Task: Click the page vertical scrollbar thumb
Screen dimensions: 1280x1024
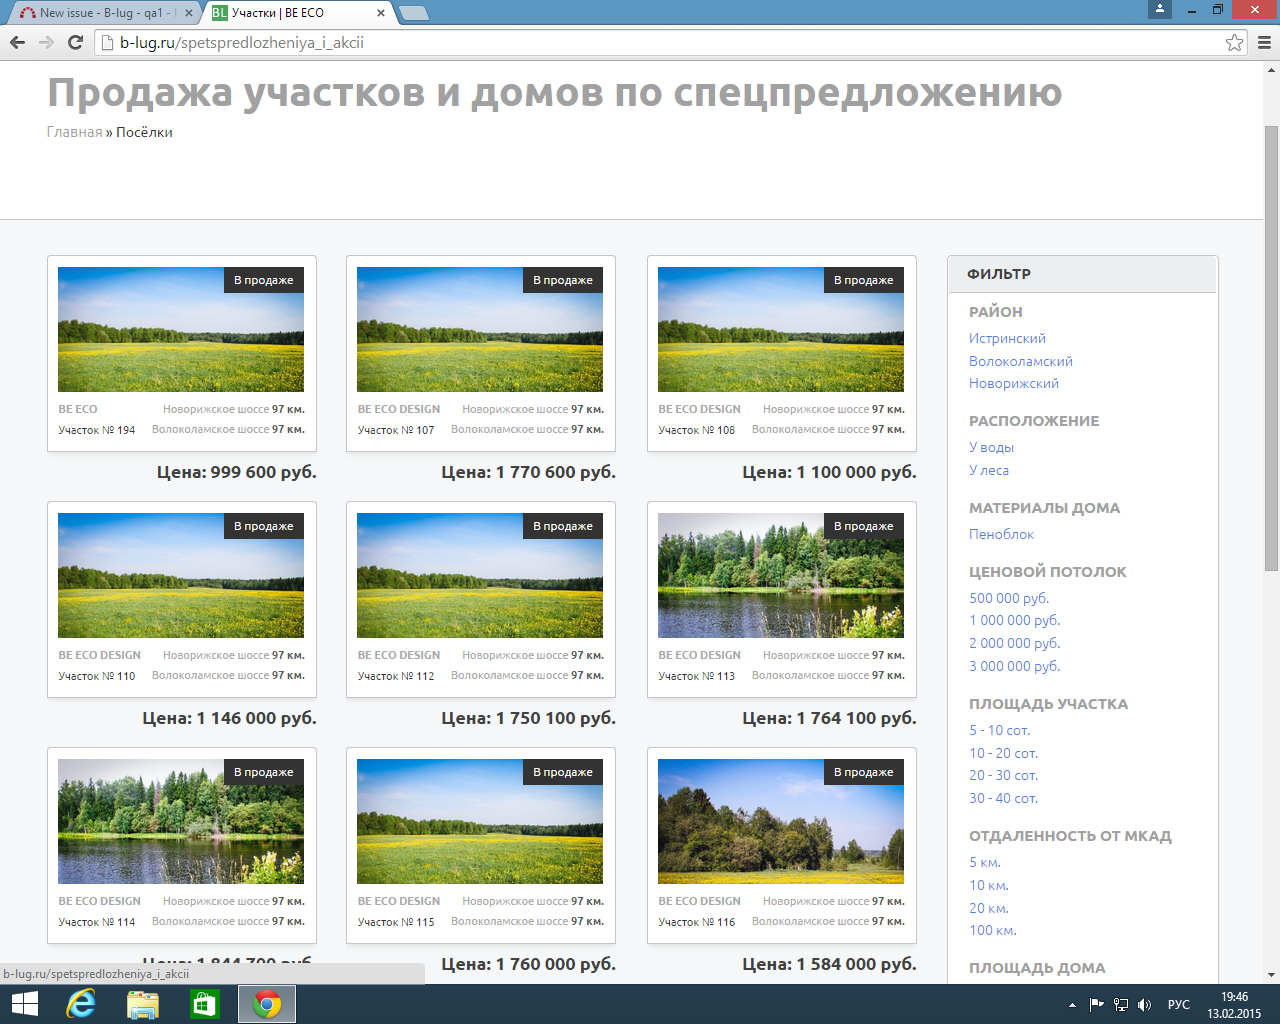Action: [x=1271, y=350]
